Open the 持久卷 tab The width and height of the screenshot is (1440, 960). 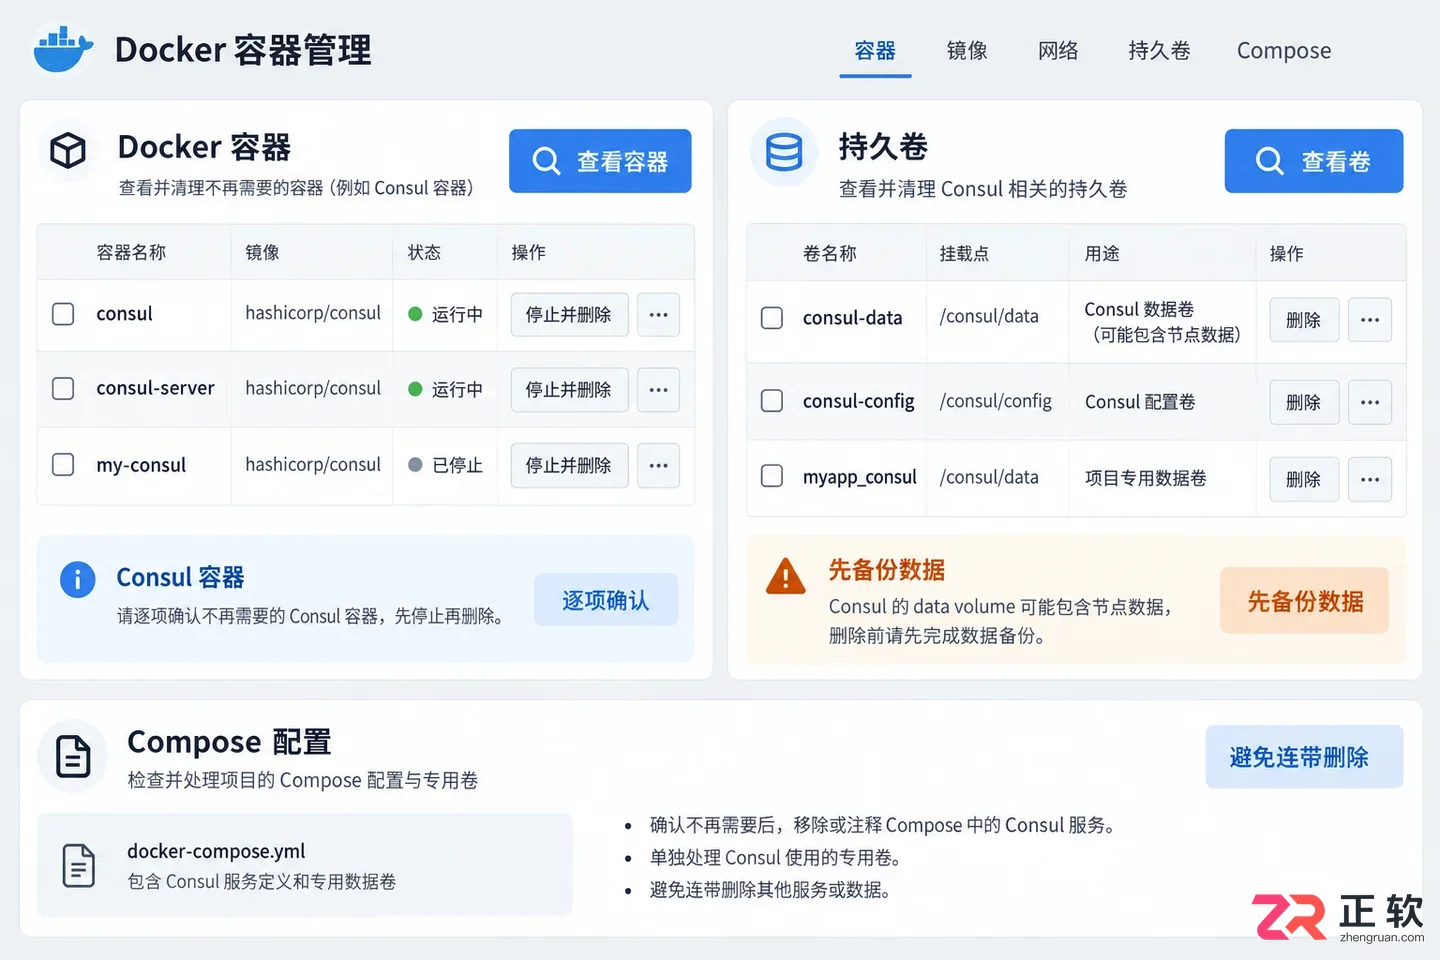click(x=1159, y=51)
